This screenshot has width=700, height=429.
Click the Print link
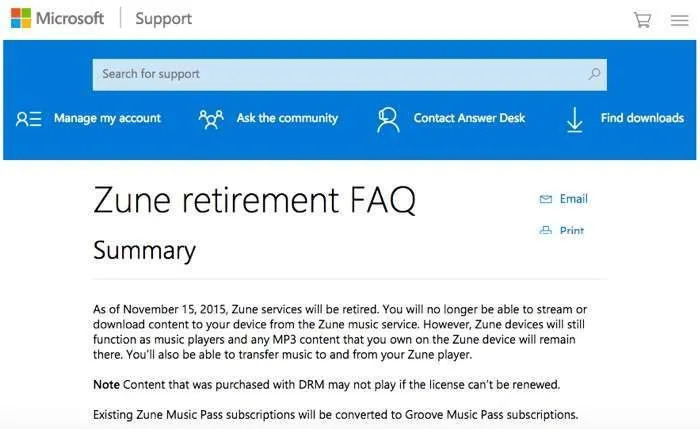tap(572, 230)
